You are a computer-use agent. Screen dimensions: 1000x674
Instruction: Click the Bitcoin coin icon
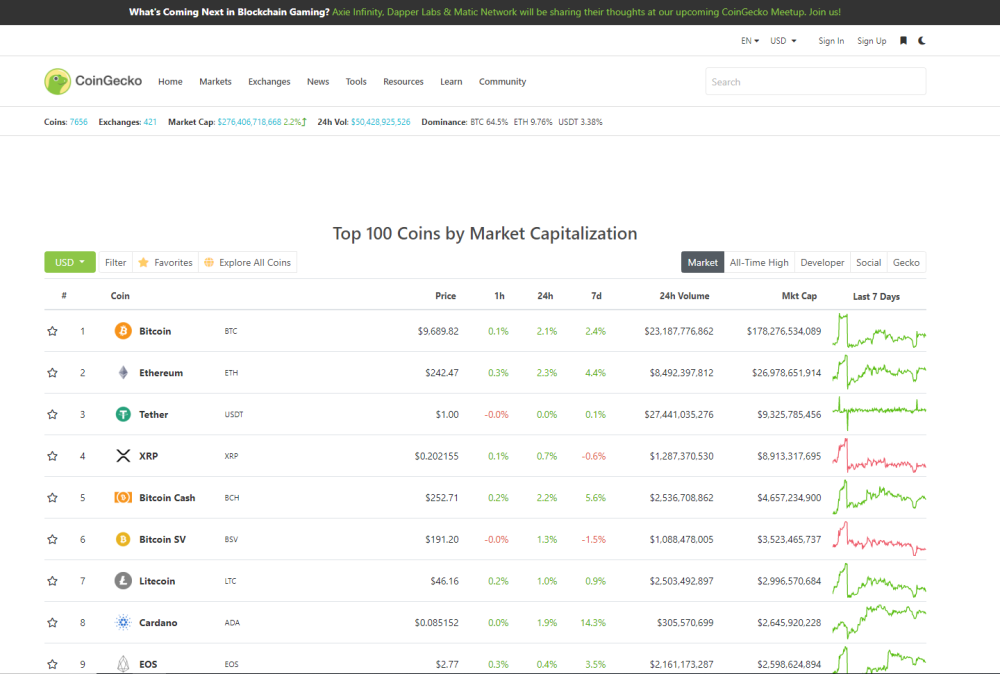point(123,331)
